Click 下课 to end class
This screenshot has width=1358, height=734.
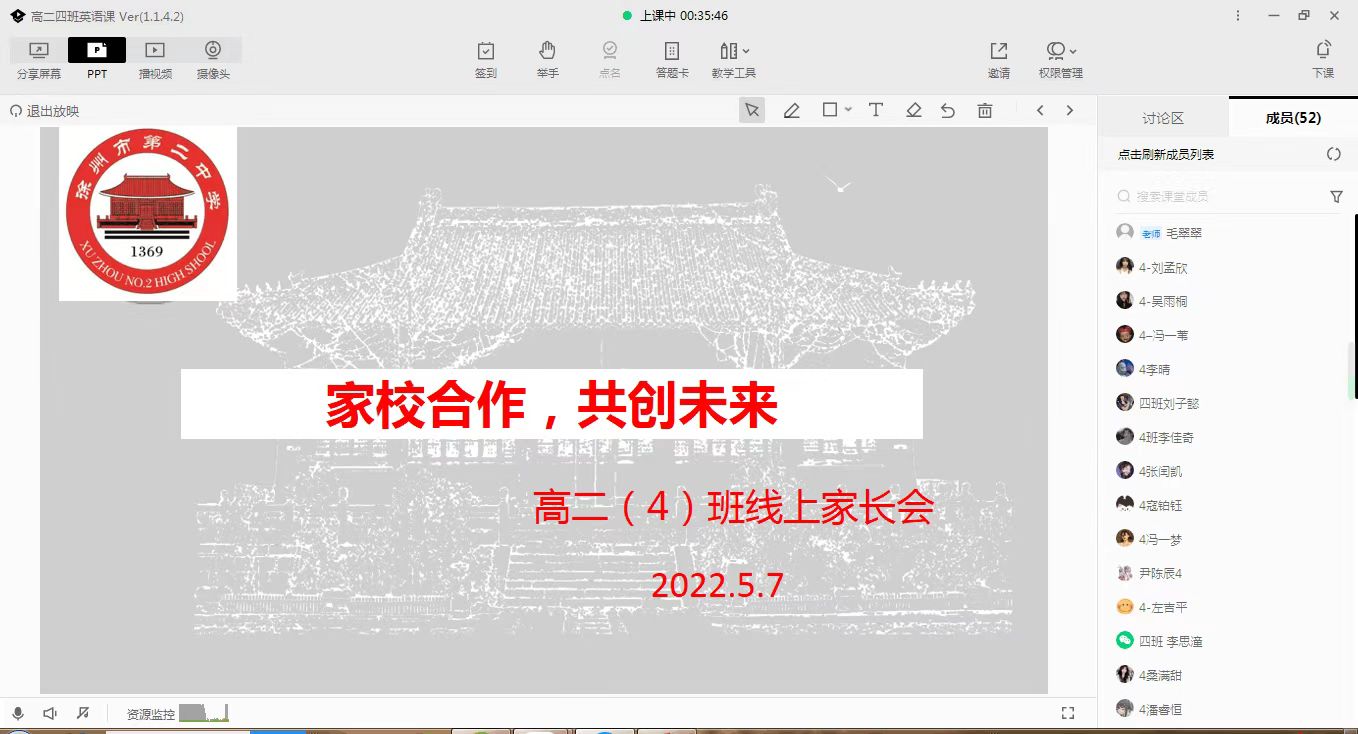click(1323, 60)
